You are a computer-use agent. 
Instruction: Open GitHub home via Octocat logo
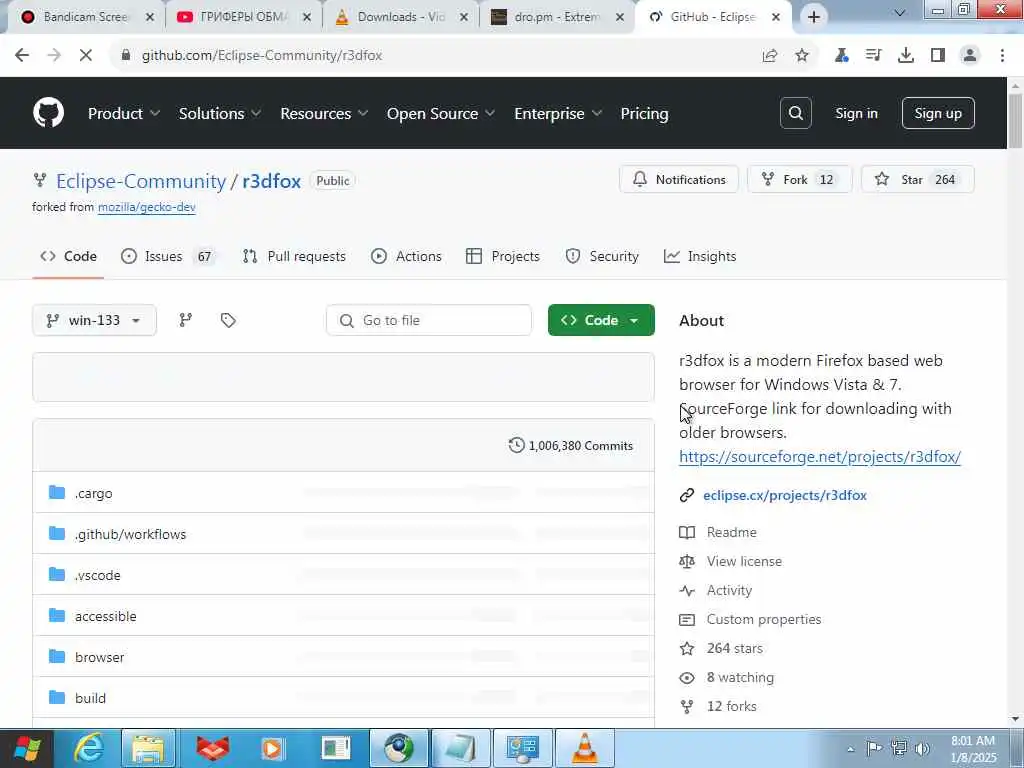pos(48,113)
